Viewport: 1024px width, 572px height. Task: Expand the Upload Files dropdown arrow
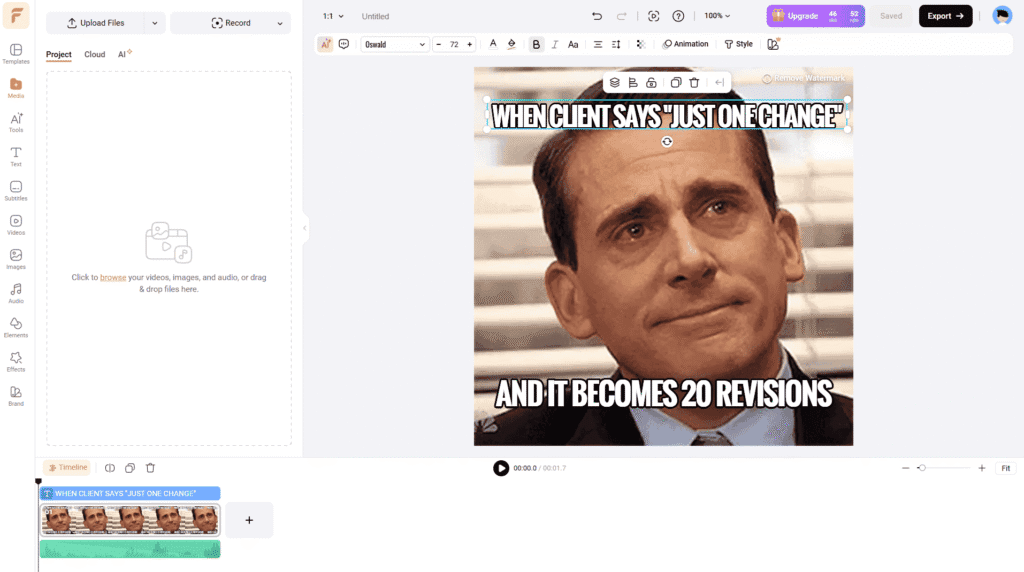pyautogui.click(x=155, y=23)
